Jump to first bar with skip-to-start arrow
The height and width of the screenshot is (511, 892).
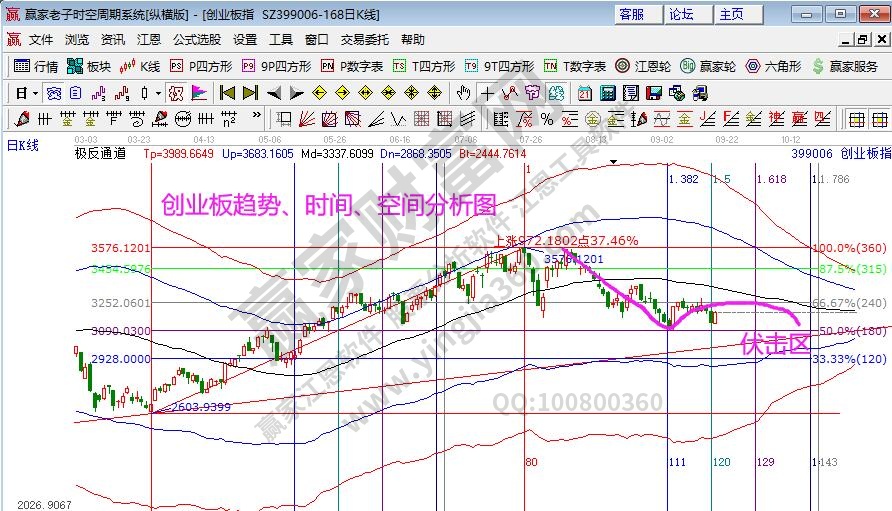(227, 93)
